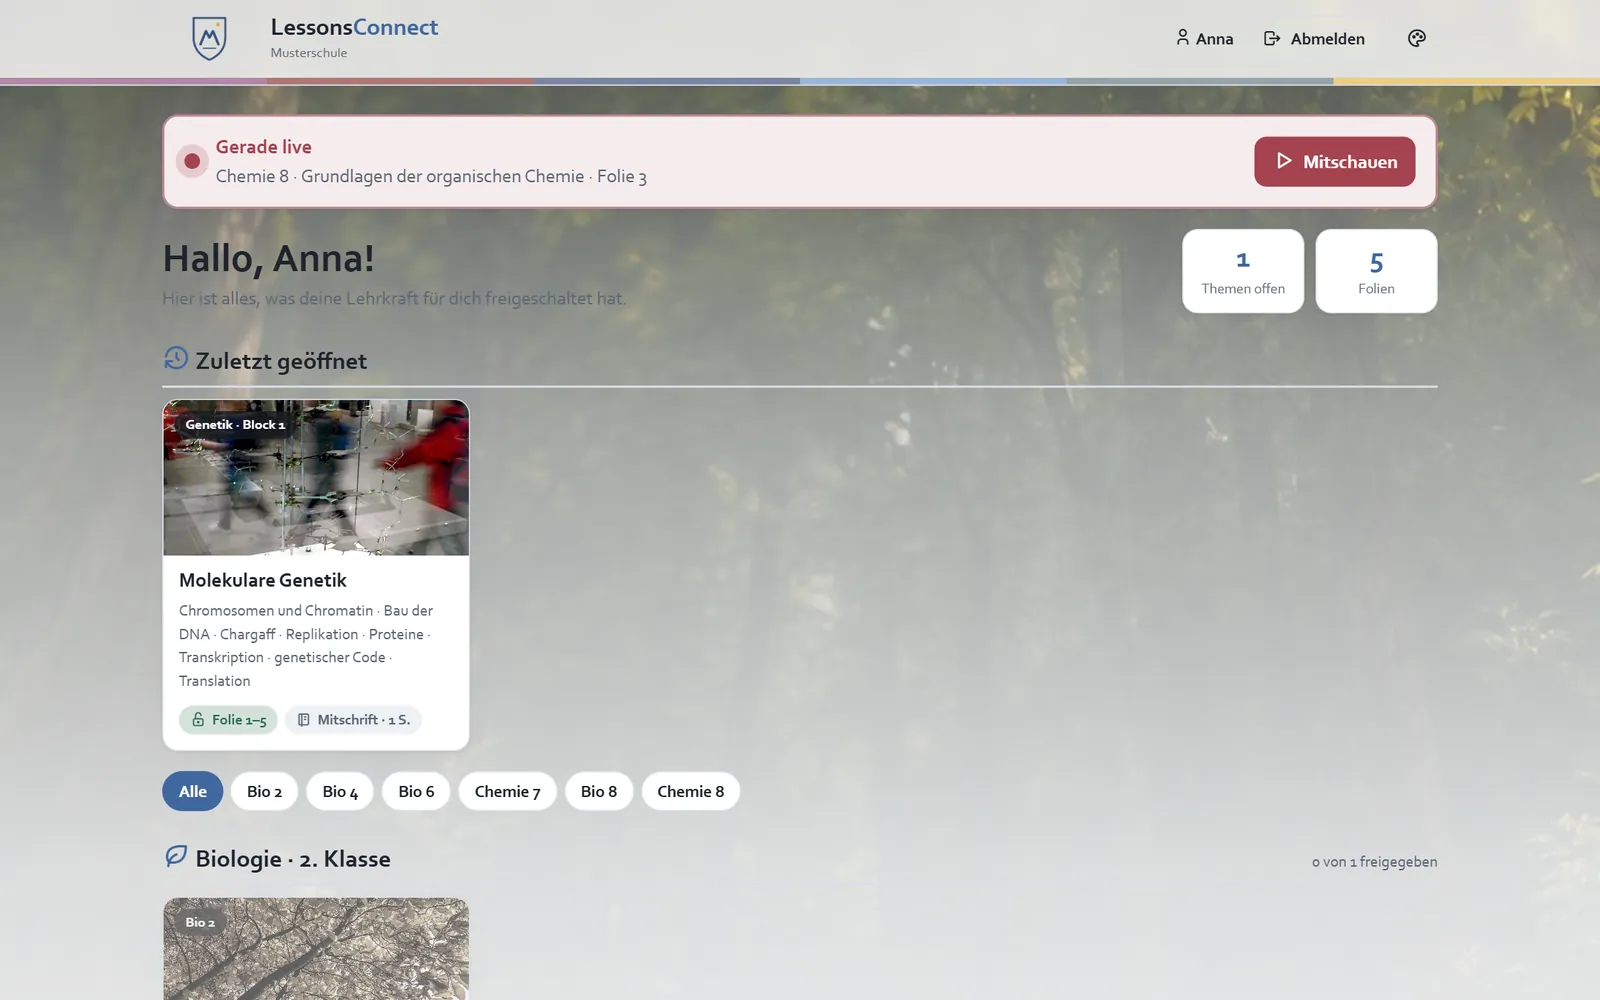Image resolution: width=1600 pixels, height=1000 pixels.
Task: Open the Molekulare Genetik title
Action: (263, 580)
